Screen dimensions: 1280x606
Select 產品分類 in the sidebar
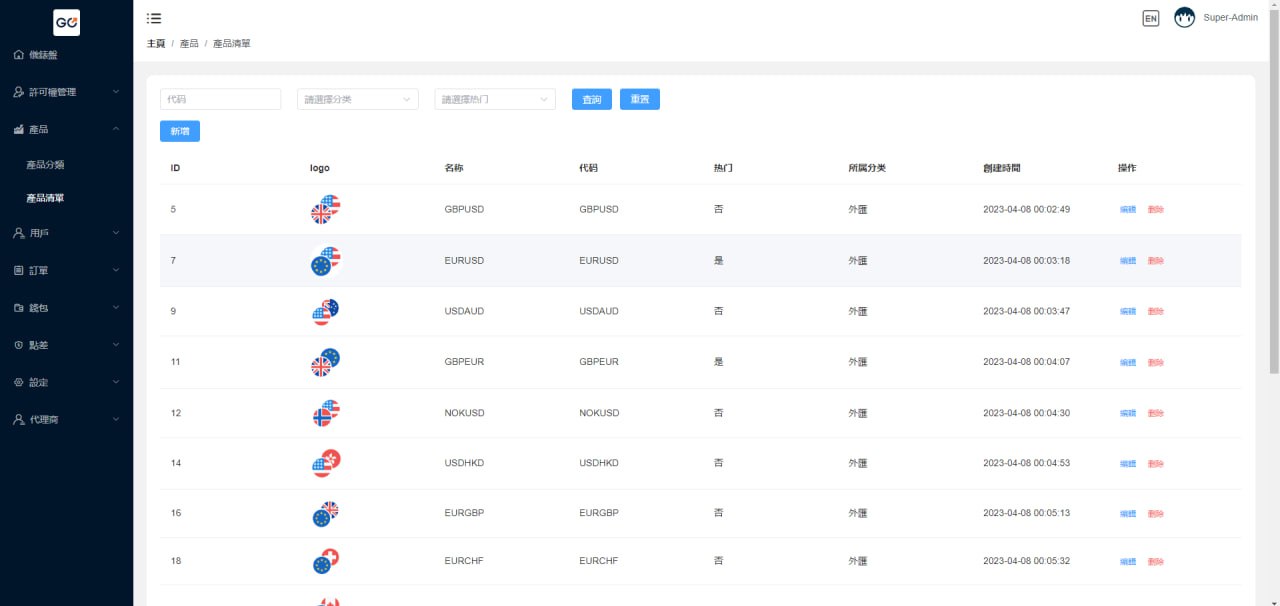coord(45,164)
